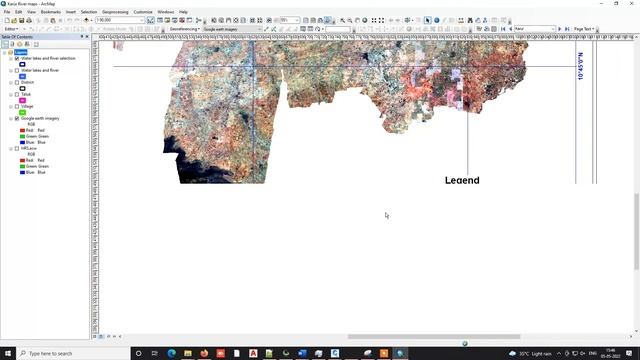Go to first data driven page

coord(503,29)
